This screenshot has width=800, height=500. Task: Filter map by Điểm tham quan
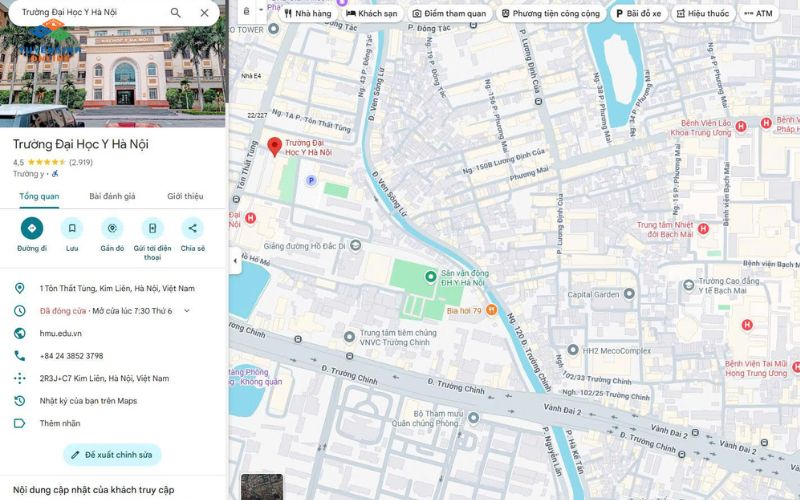(x=449, y=13)
